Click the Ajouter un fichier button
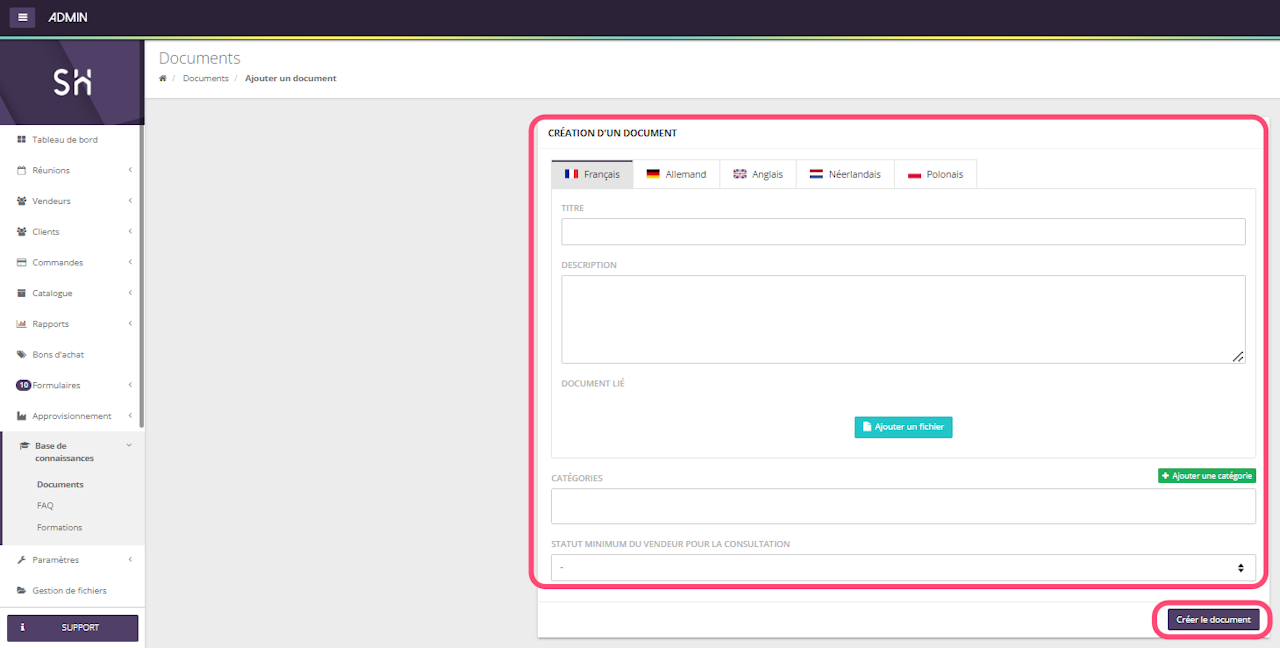1280x648 pixels. 903,427
